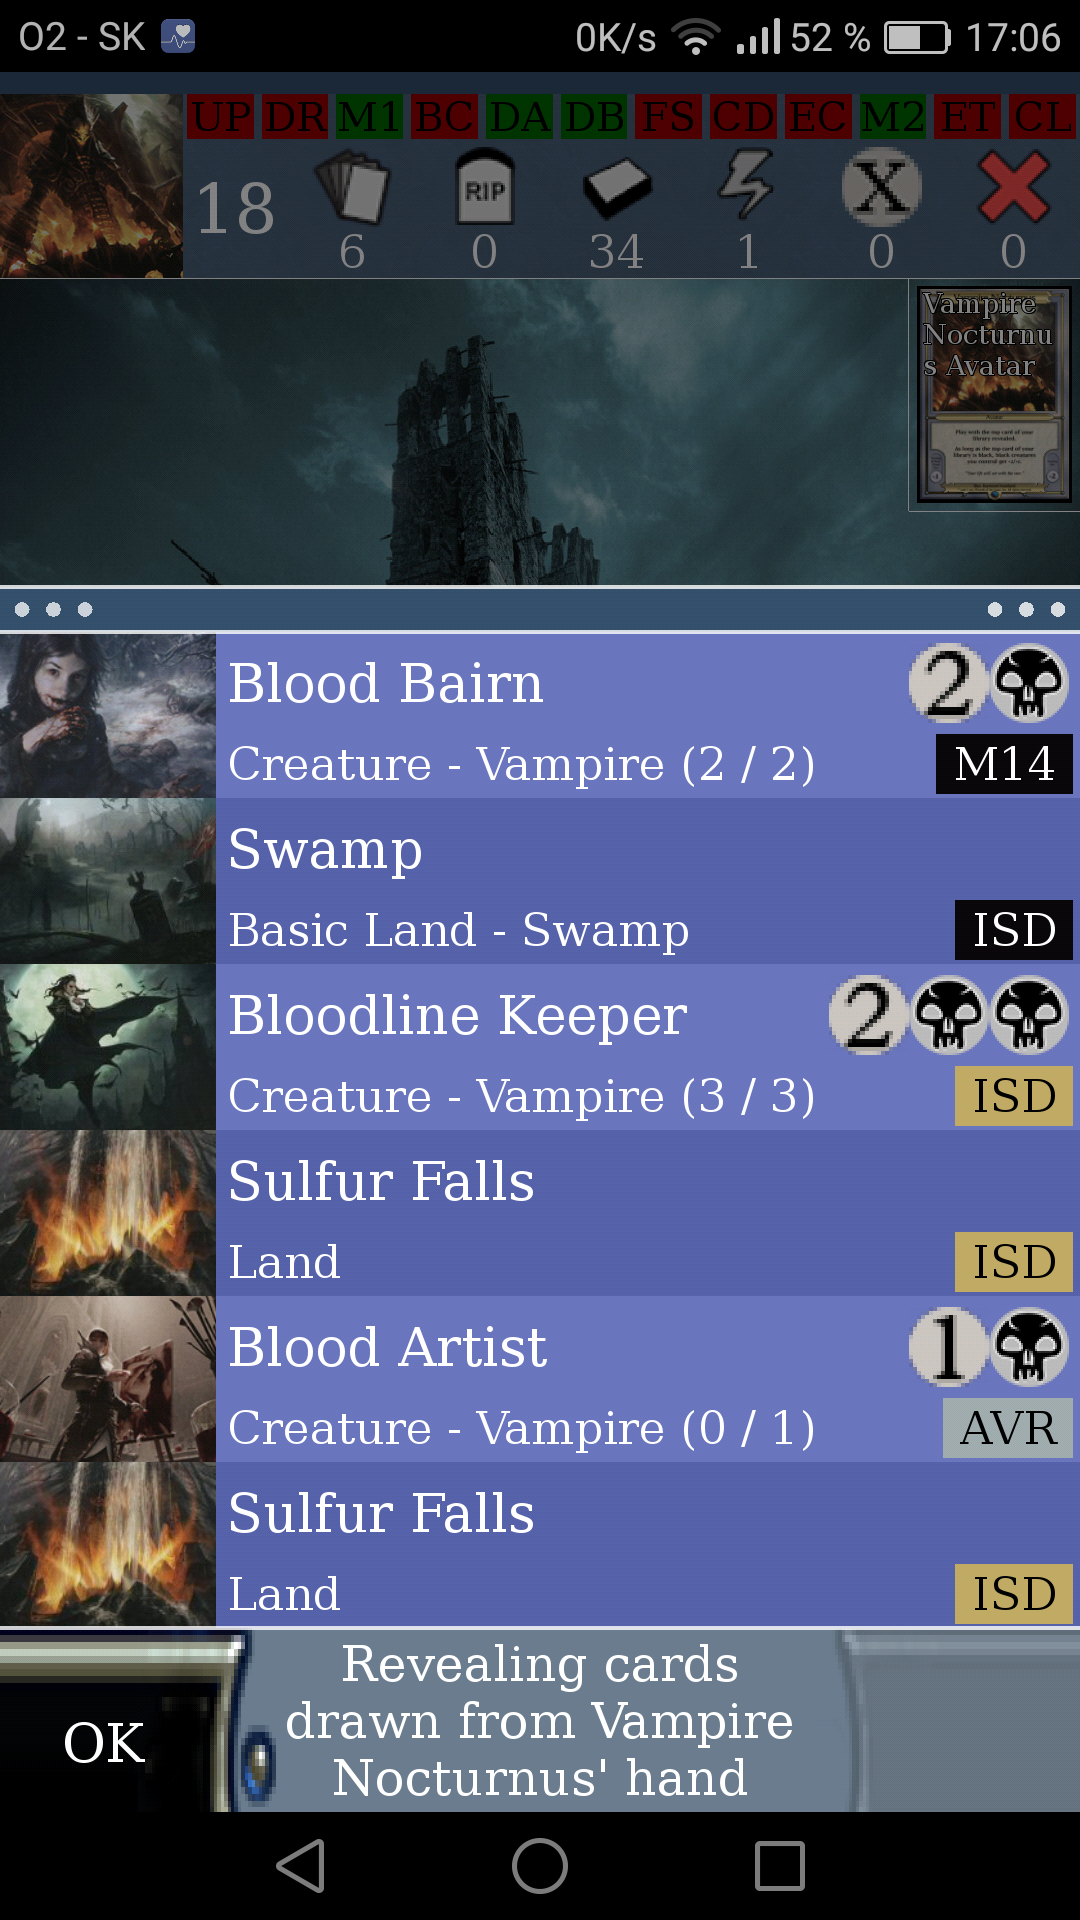This screenshot has height=1920, width=1080.
Task: View Vampire Nocturnus Avatar card thumbnail
Action: 994,396
